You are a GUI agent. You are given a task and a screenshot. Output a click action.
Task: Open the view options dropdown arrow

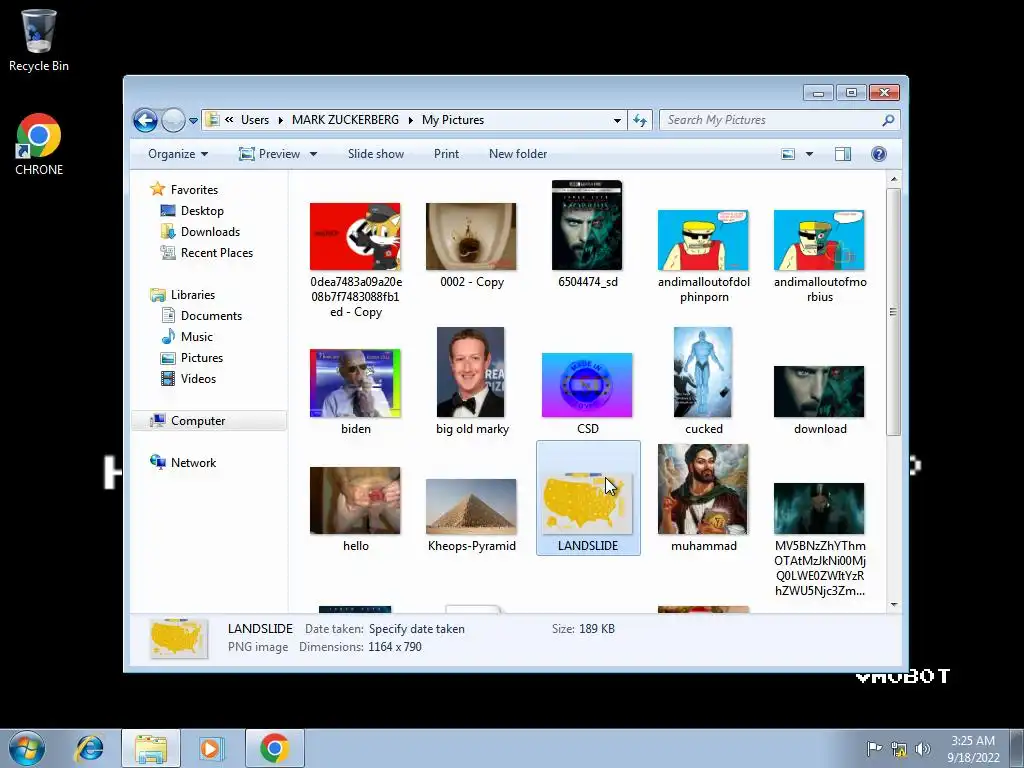point(809,154)
